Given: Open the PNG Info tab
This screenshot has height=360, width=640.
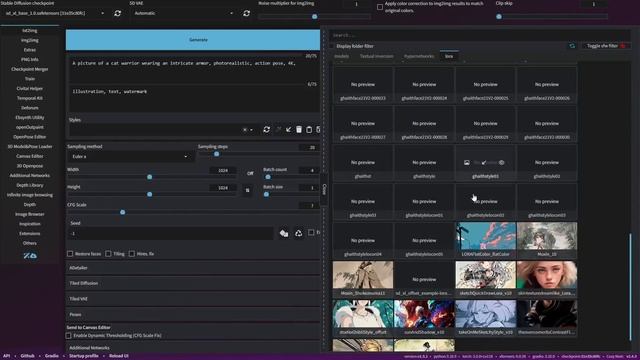Looking at the screenshot, I should point(30,60).
